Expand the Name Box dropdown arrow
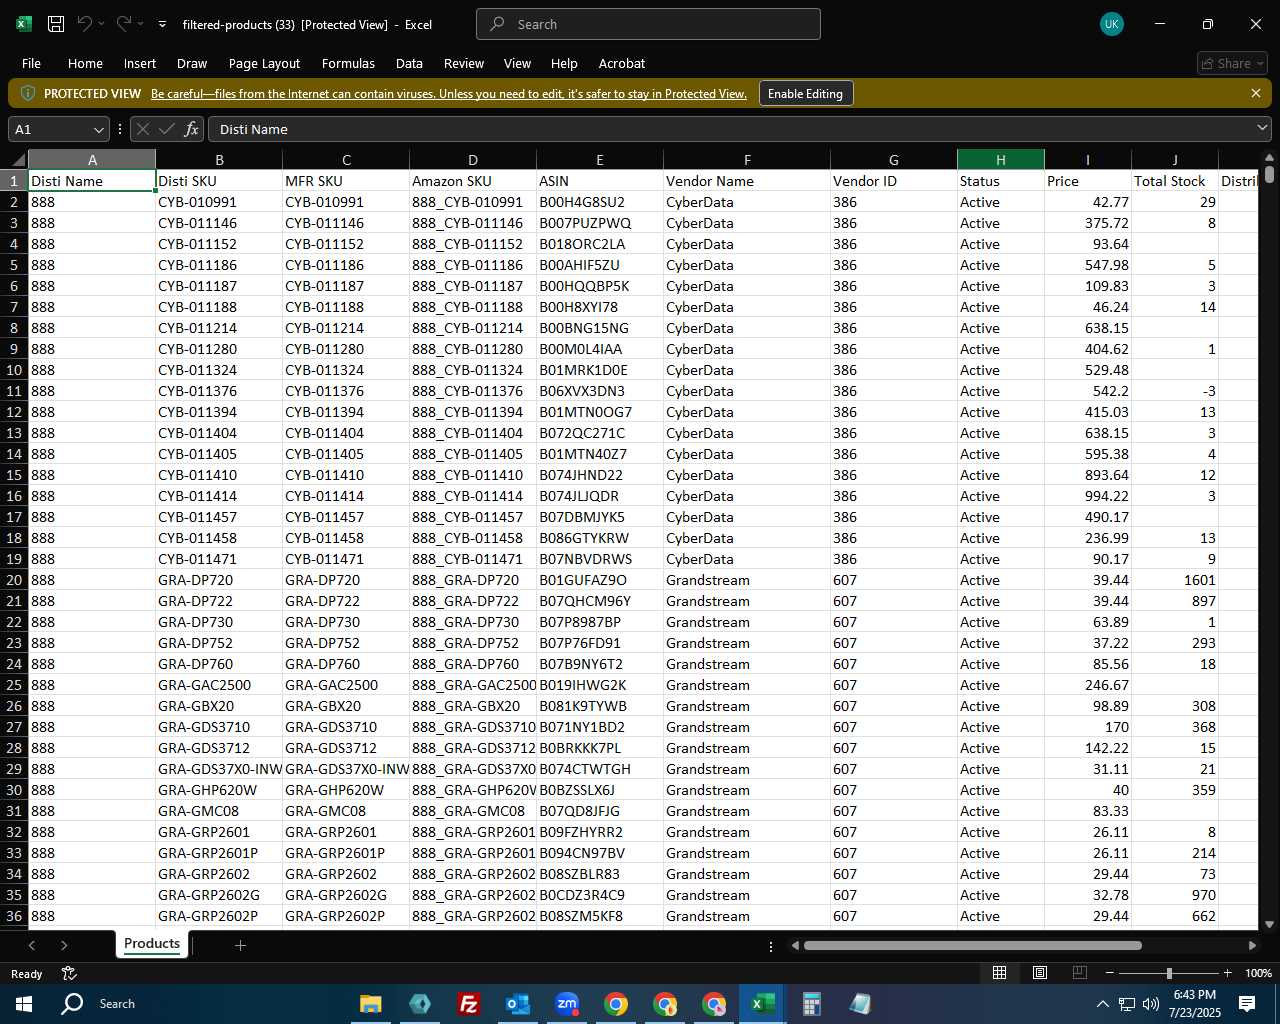1280x1024 pixels. pos(98,129)
